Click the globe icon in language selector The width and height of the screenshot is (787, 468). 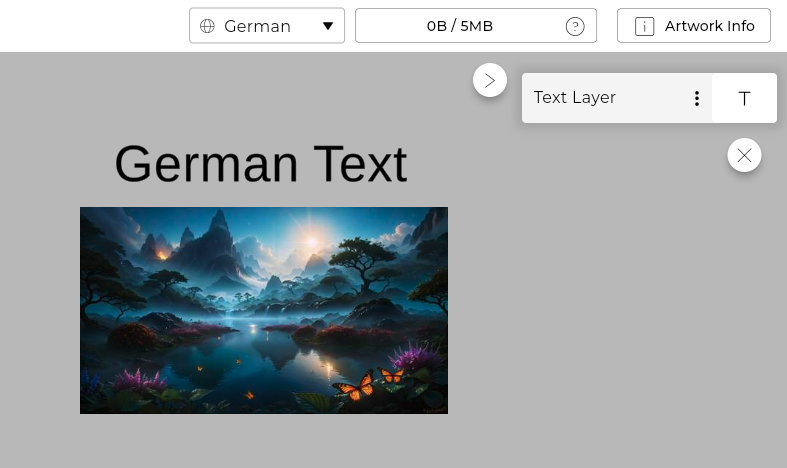coord(207,26)
